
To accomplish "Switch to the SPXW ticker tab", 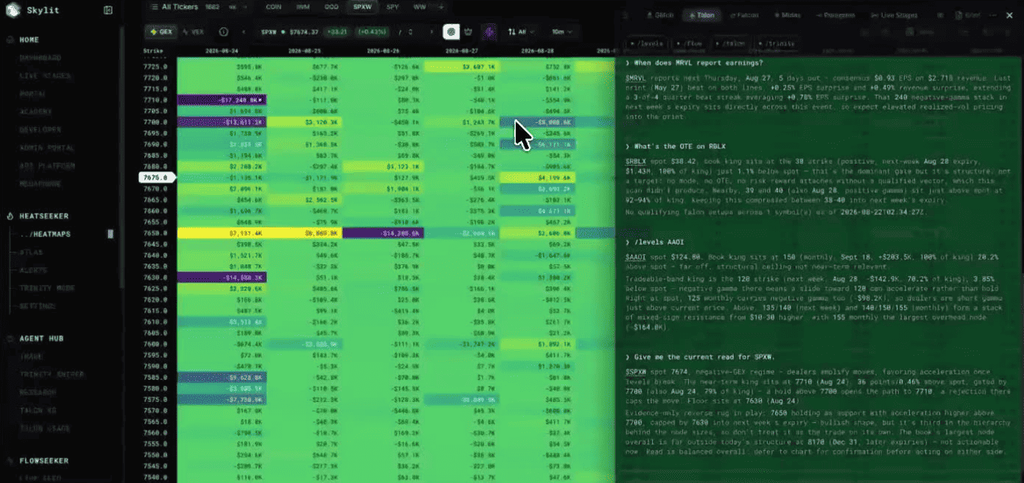I will 362,7.
